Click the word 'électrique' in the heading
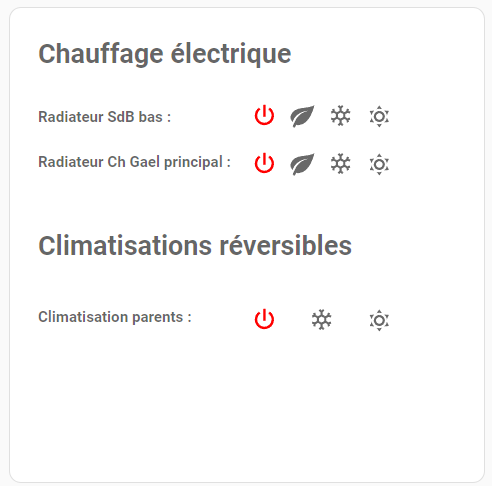492x486 pixels. click(x=231, y=54)
